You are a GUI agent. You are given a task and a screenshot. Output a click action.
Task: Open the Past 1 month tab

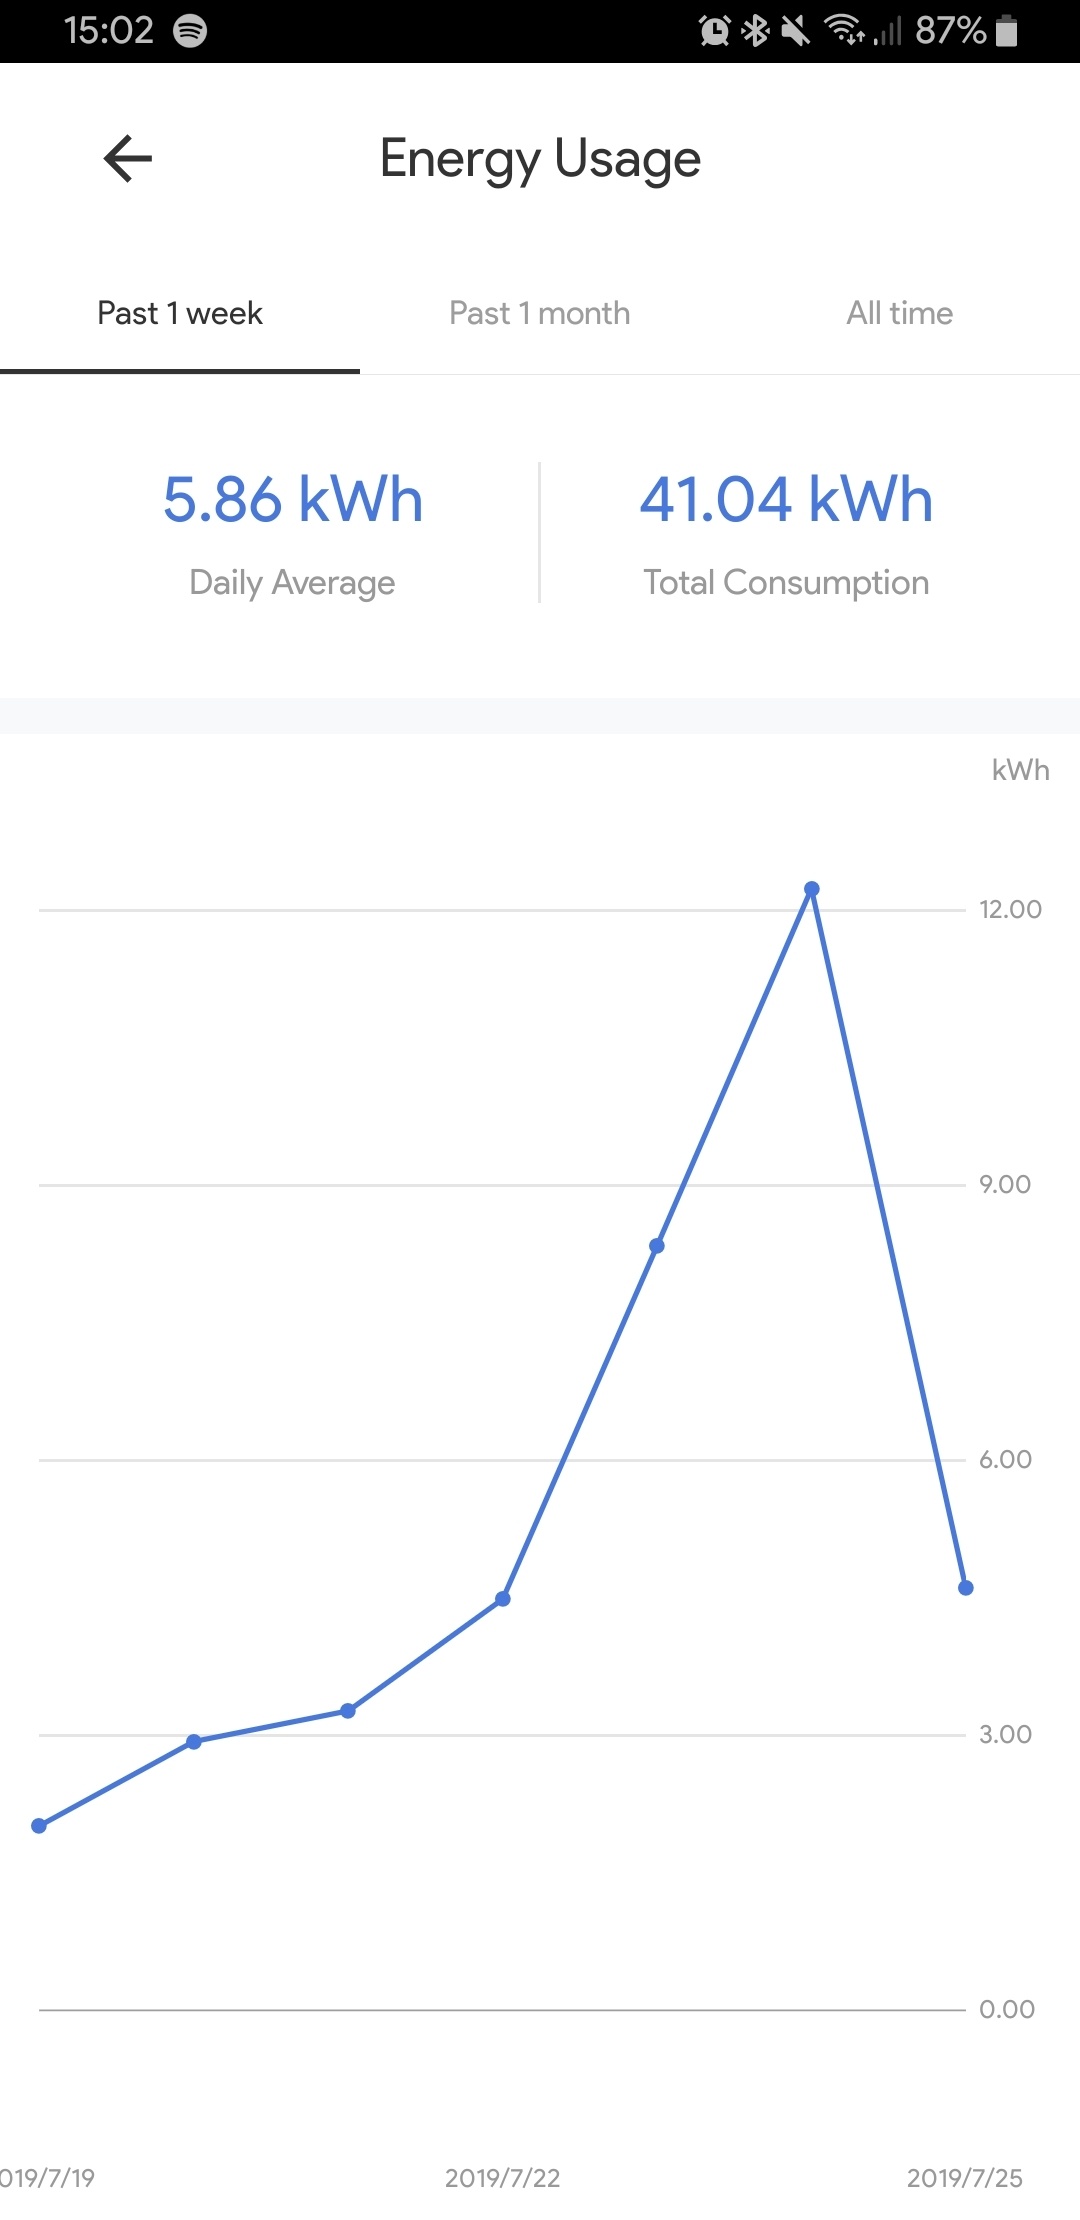tap(540, 314)
